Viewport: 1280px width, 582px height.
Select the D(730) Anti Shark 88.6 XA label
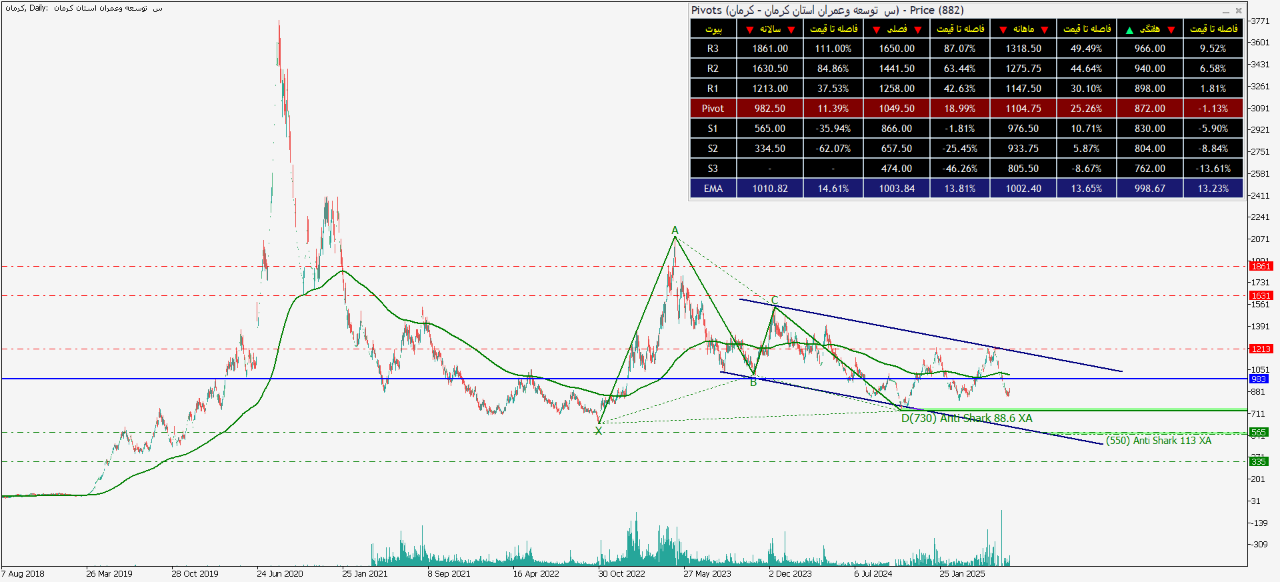pyautogui.click(x=966, y=418)
